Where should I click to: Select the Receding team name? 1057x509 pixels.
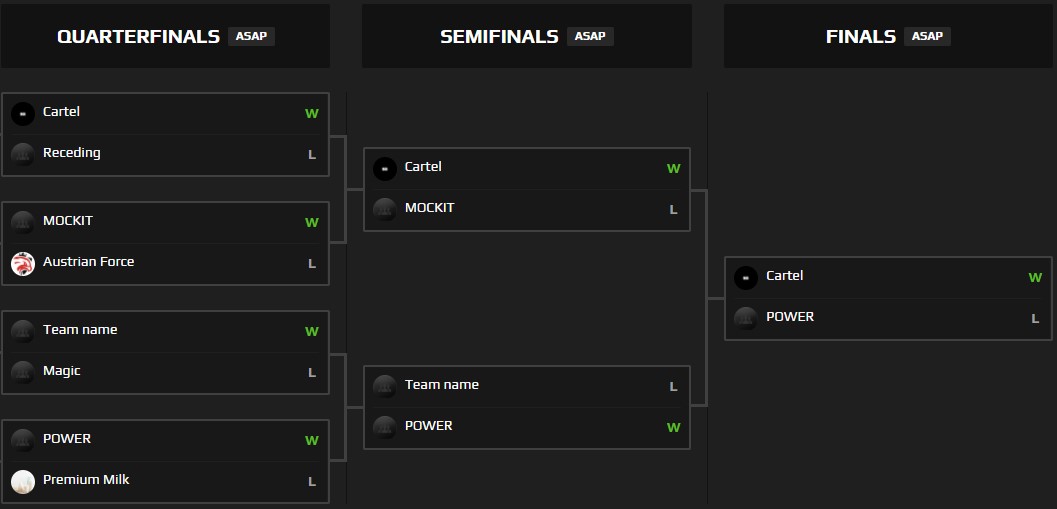(x=71, y=153)
